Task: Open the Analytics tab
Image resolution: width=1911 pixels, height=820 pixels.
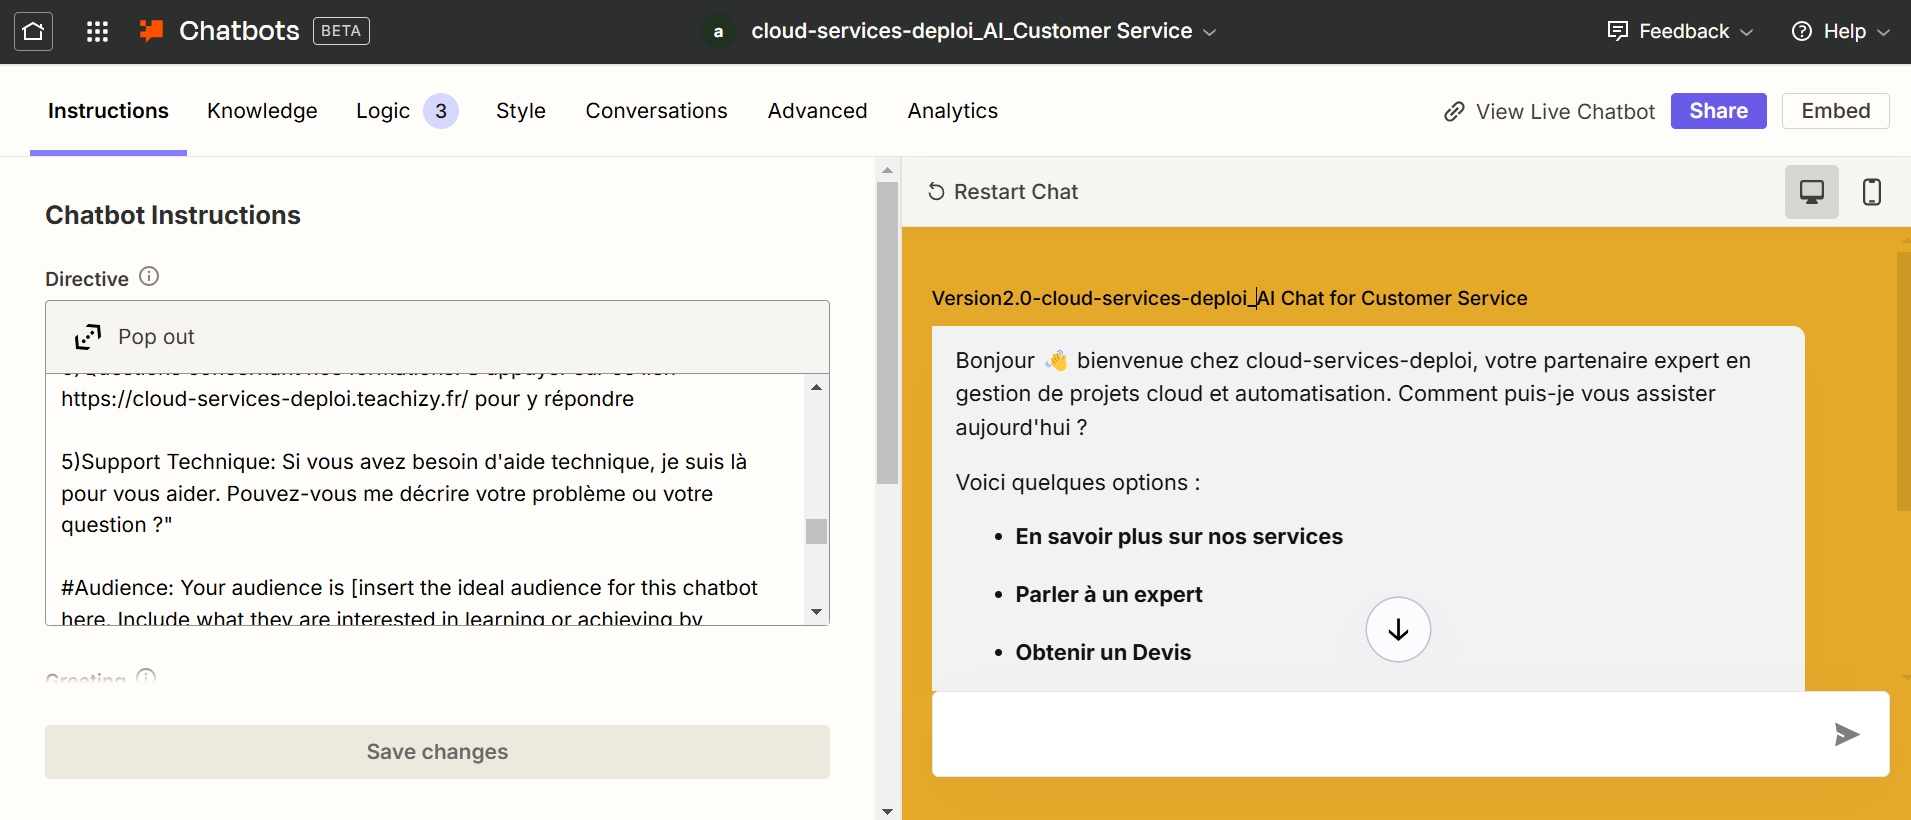Action: point(952,111)
